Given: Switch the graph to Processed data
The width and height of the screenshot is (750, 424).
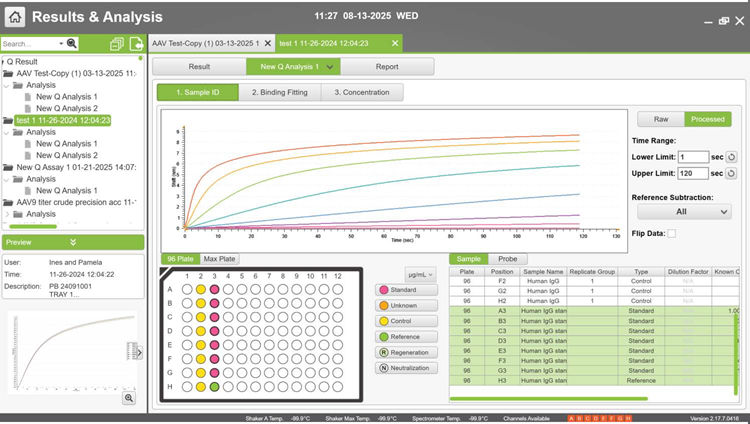Looking at the screenshot, I should 707,119.
